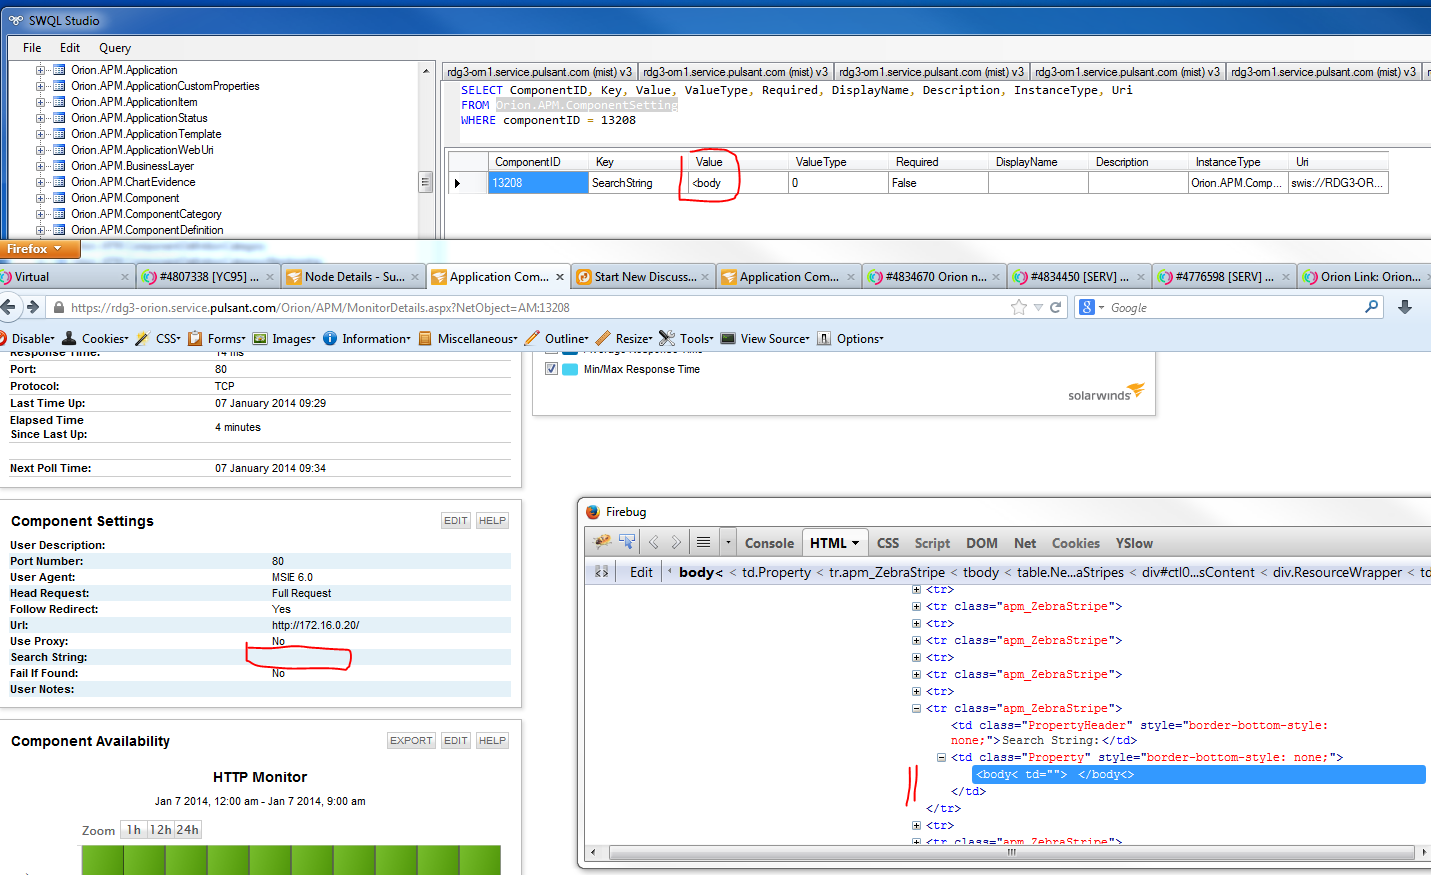Click the Min/Max Response Time color swatch
The image size is (1431, 875).
click(x=570, y=369)
